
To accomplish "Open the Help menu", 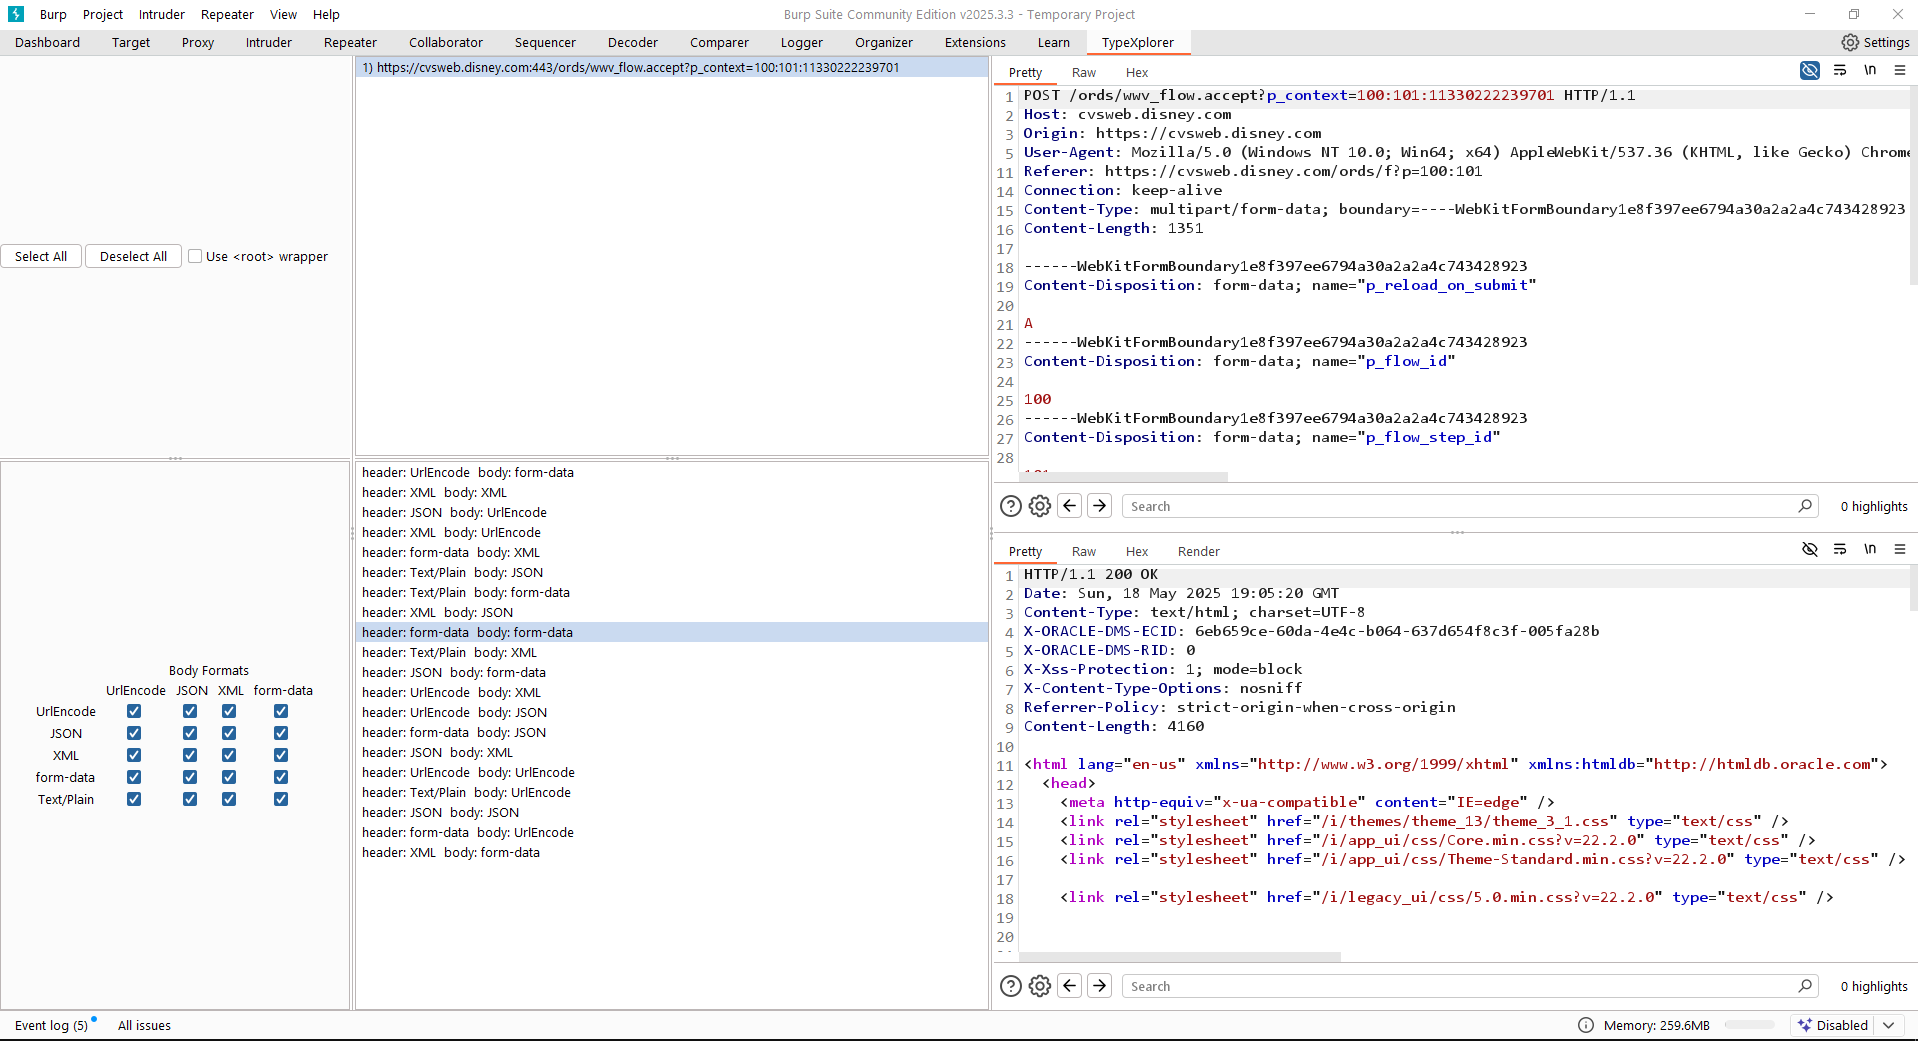I will point(326,14).
